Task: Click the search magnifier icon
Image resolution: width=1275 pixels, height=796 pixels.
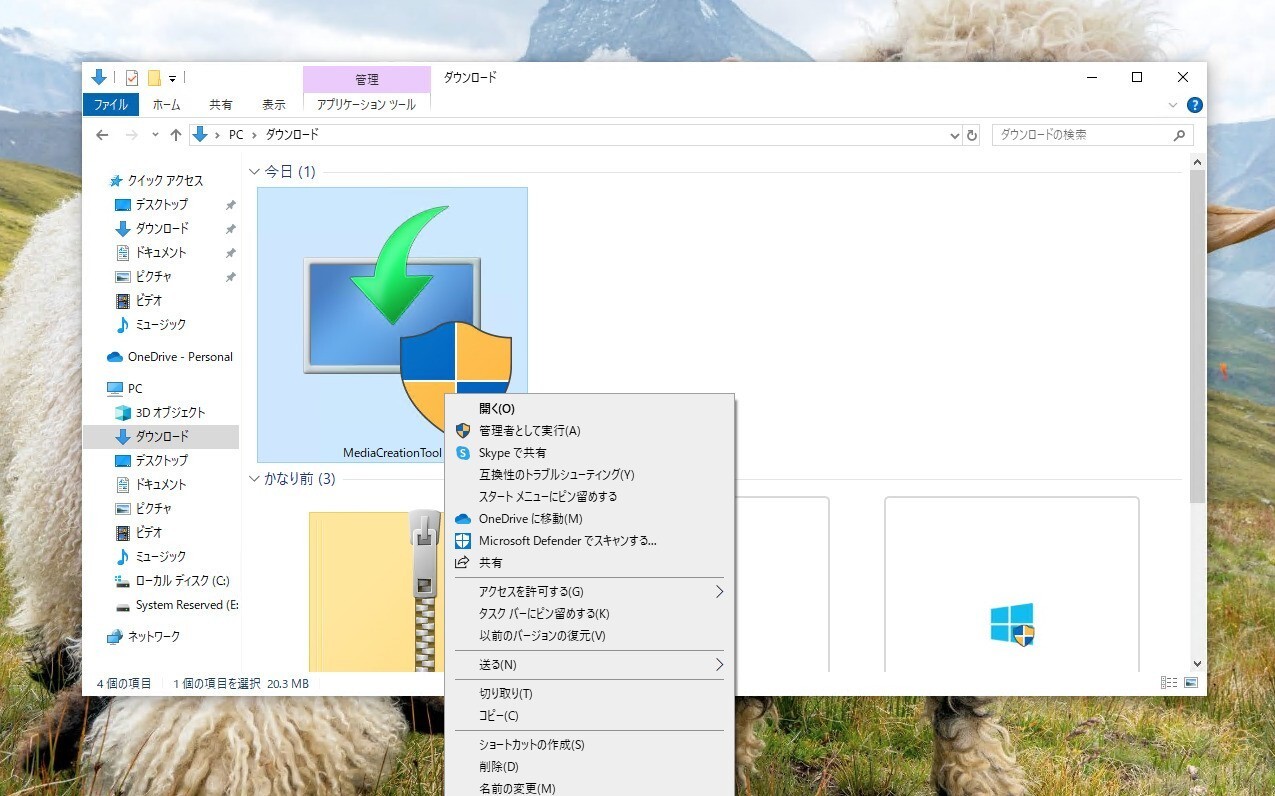Action: 1180,135
